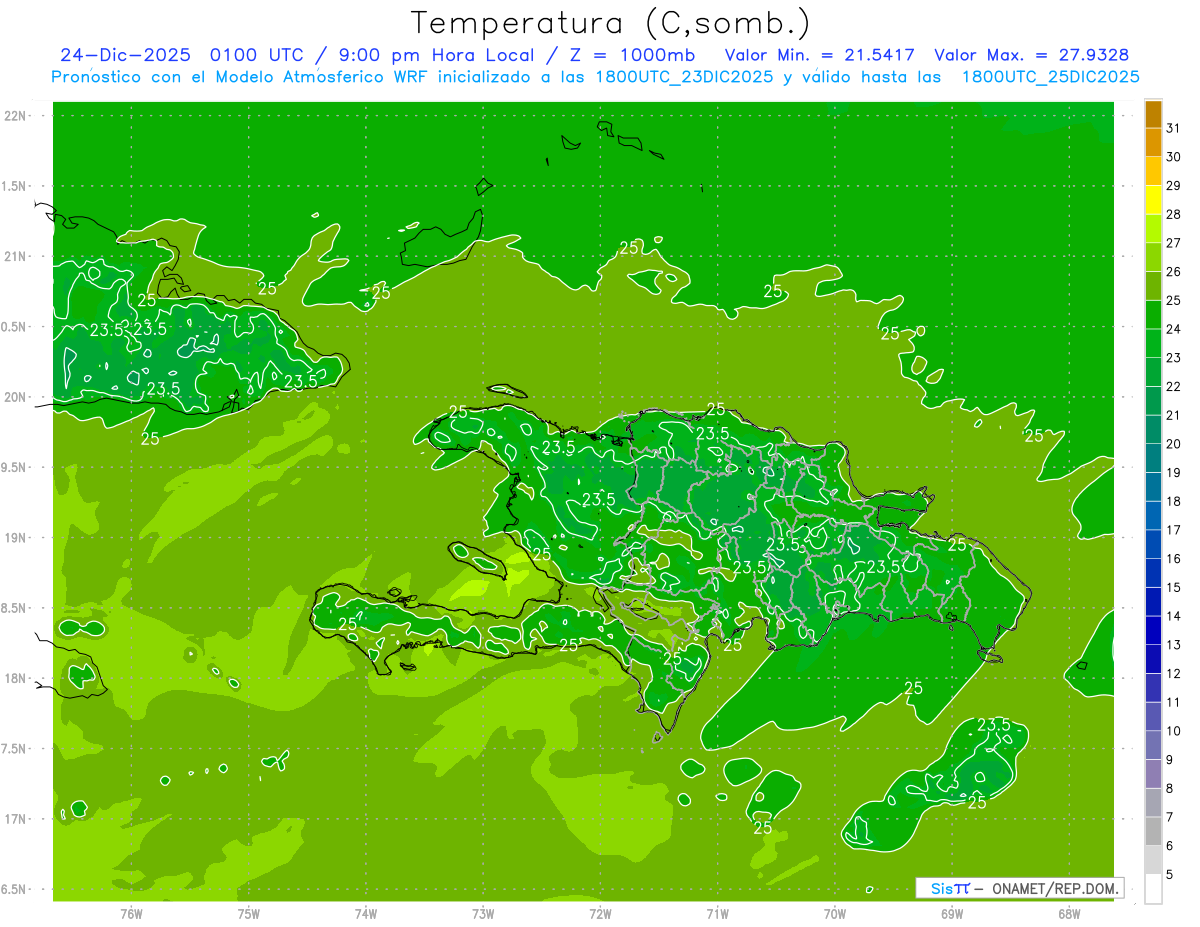Click the teal legend swatch between 19 and 20

pos(1153,458)
